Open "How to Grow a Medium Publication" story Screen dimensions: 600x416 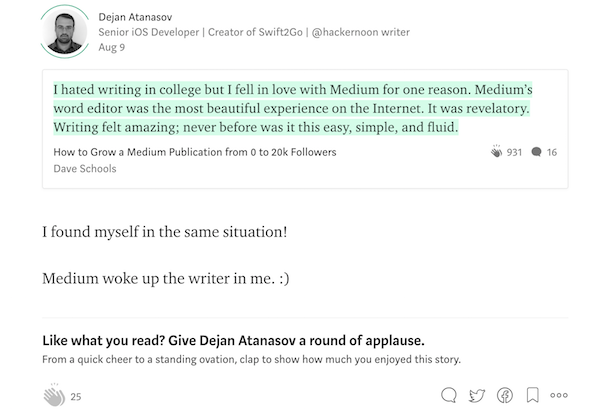point(195,152)
